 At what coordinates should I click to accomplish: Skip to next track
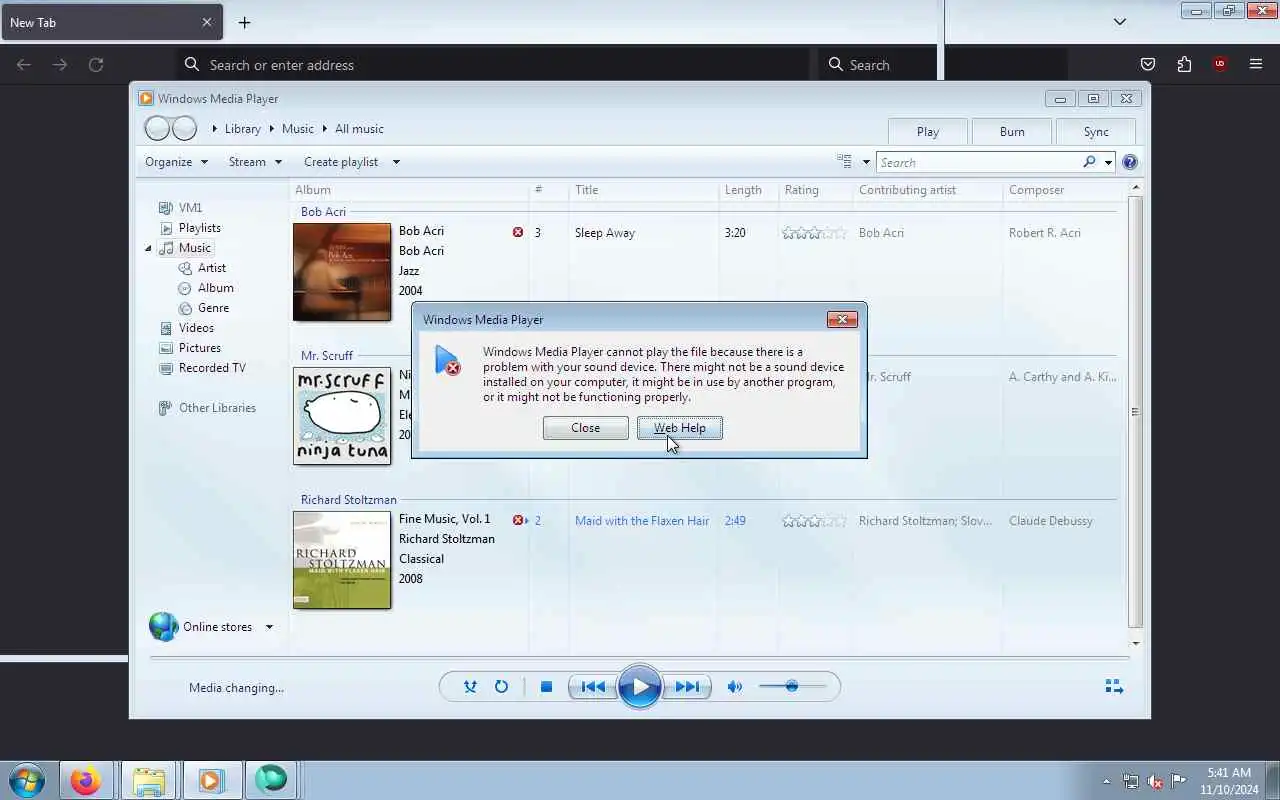[687, 687]
